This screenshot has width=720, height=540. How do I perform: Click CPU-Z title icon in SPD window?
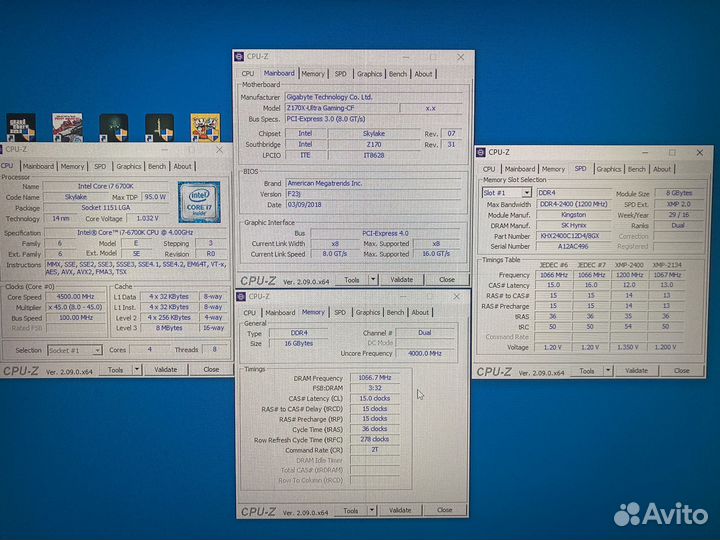coord(481,152)
